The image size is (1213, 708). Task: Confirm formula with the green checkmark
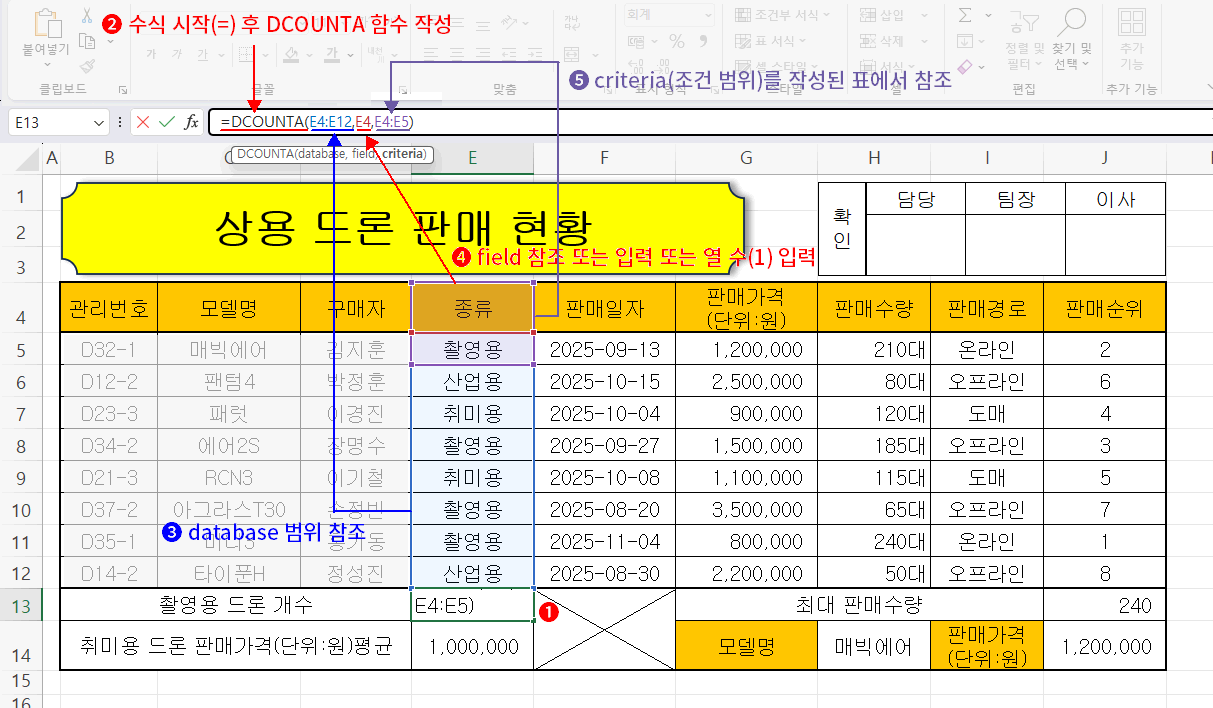point(166,122)
